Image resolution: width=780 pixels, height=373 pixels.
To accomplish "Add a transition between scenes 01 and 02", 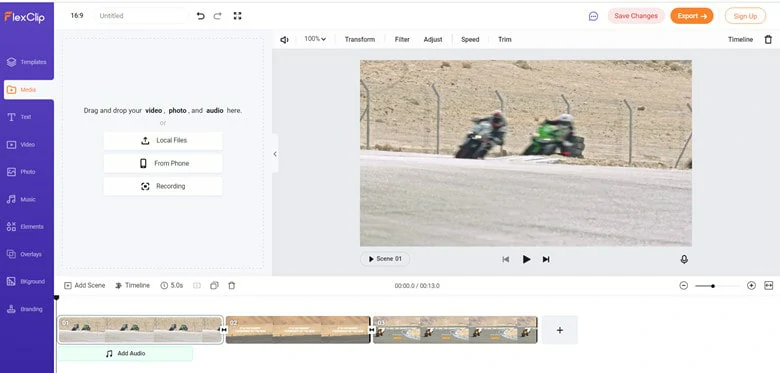I will point(224,330).
